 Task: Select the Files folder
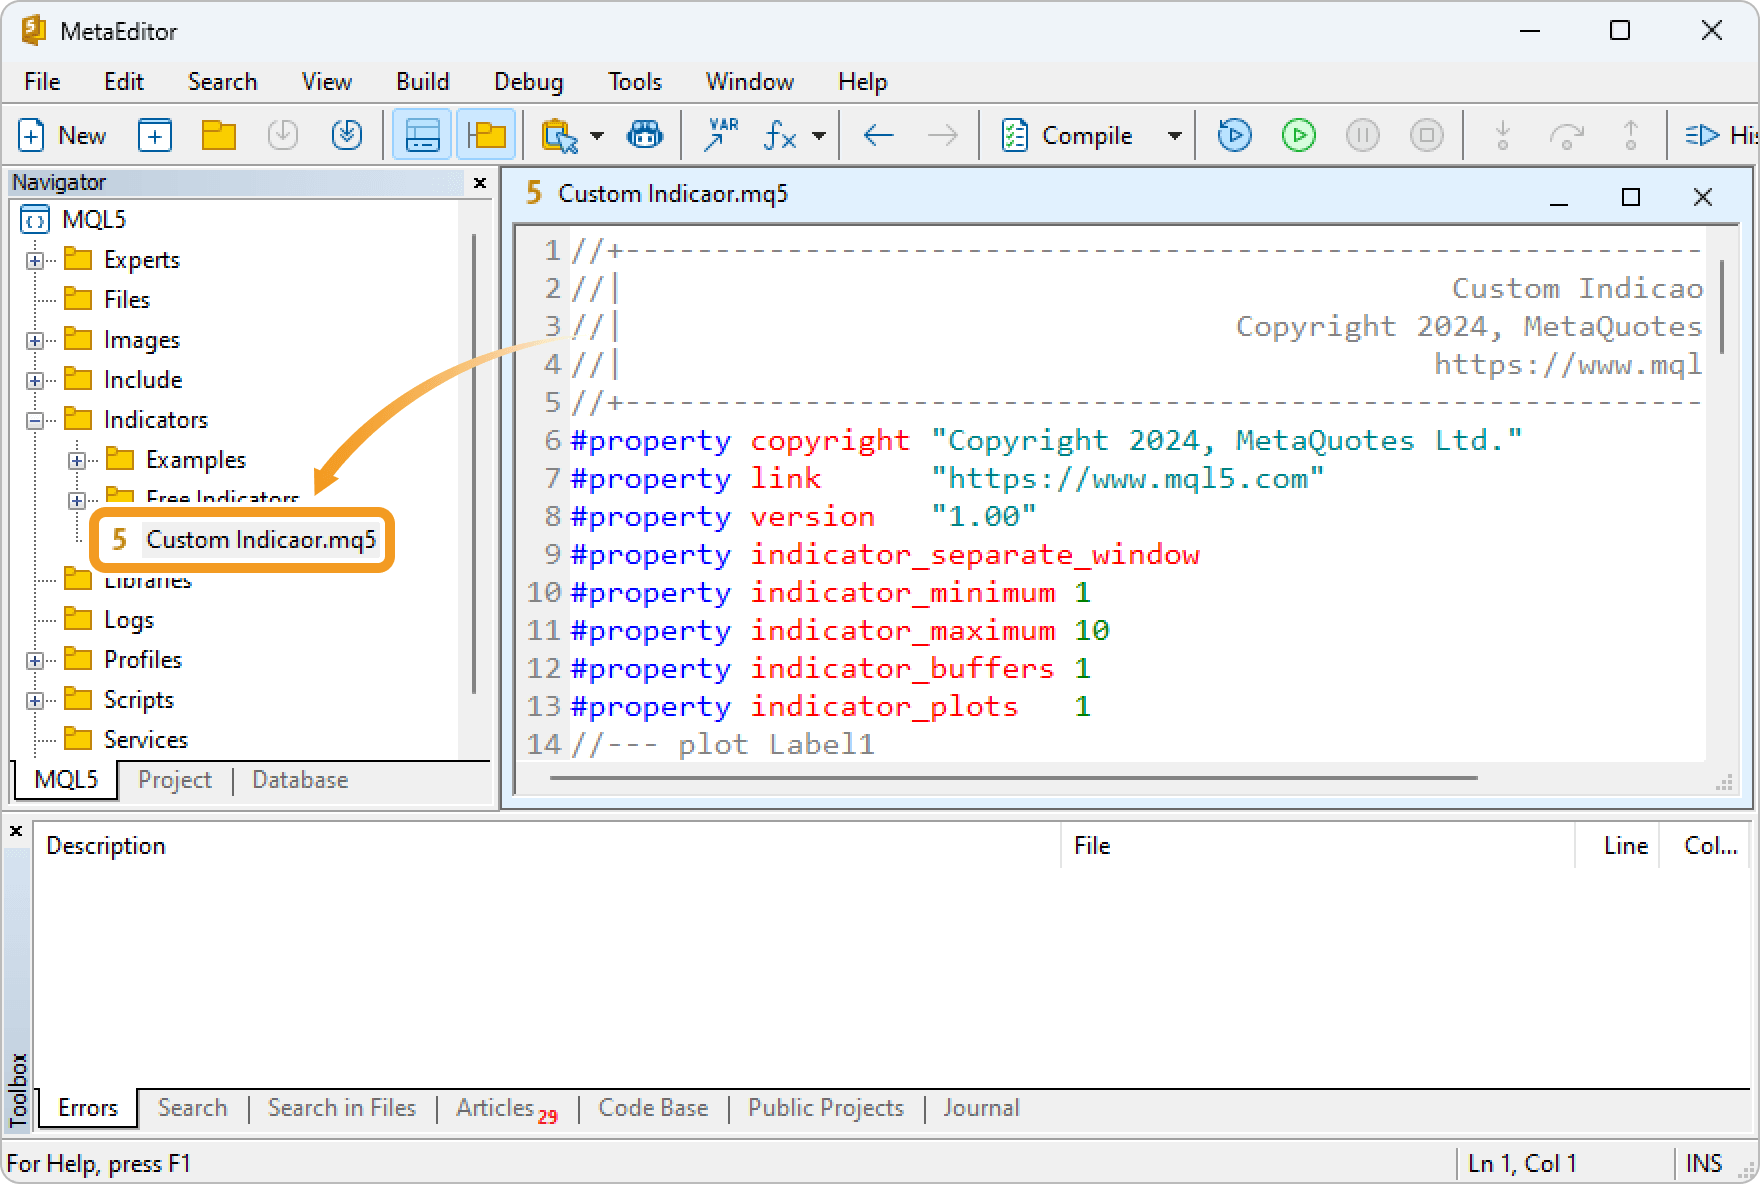point(107,299)
